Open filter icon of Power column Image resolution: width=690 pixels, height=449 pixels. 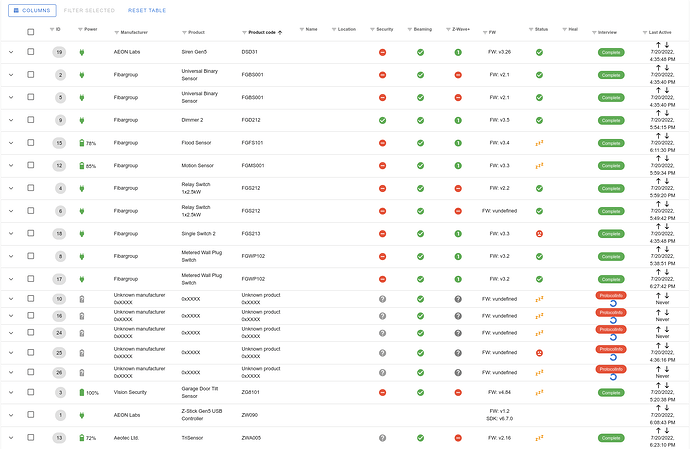tap(80, 29)
